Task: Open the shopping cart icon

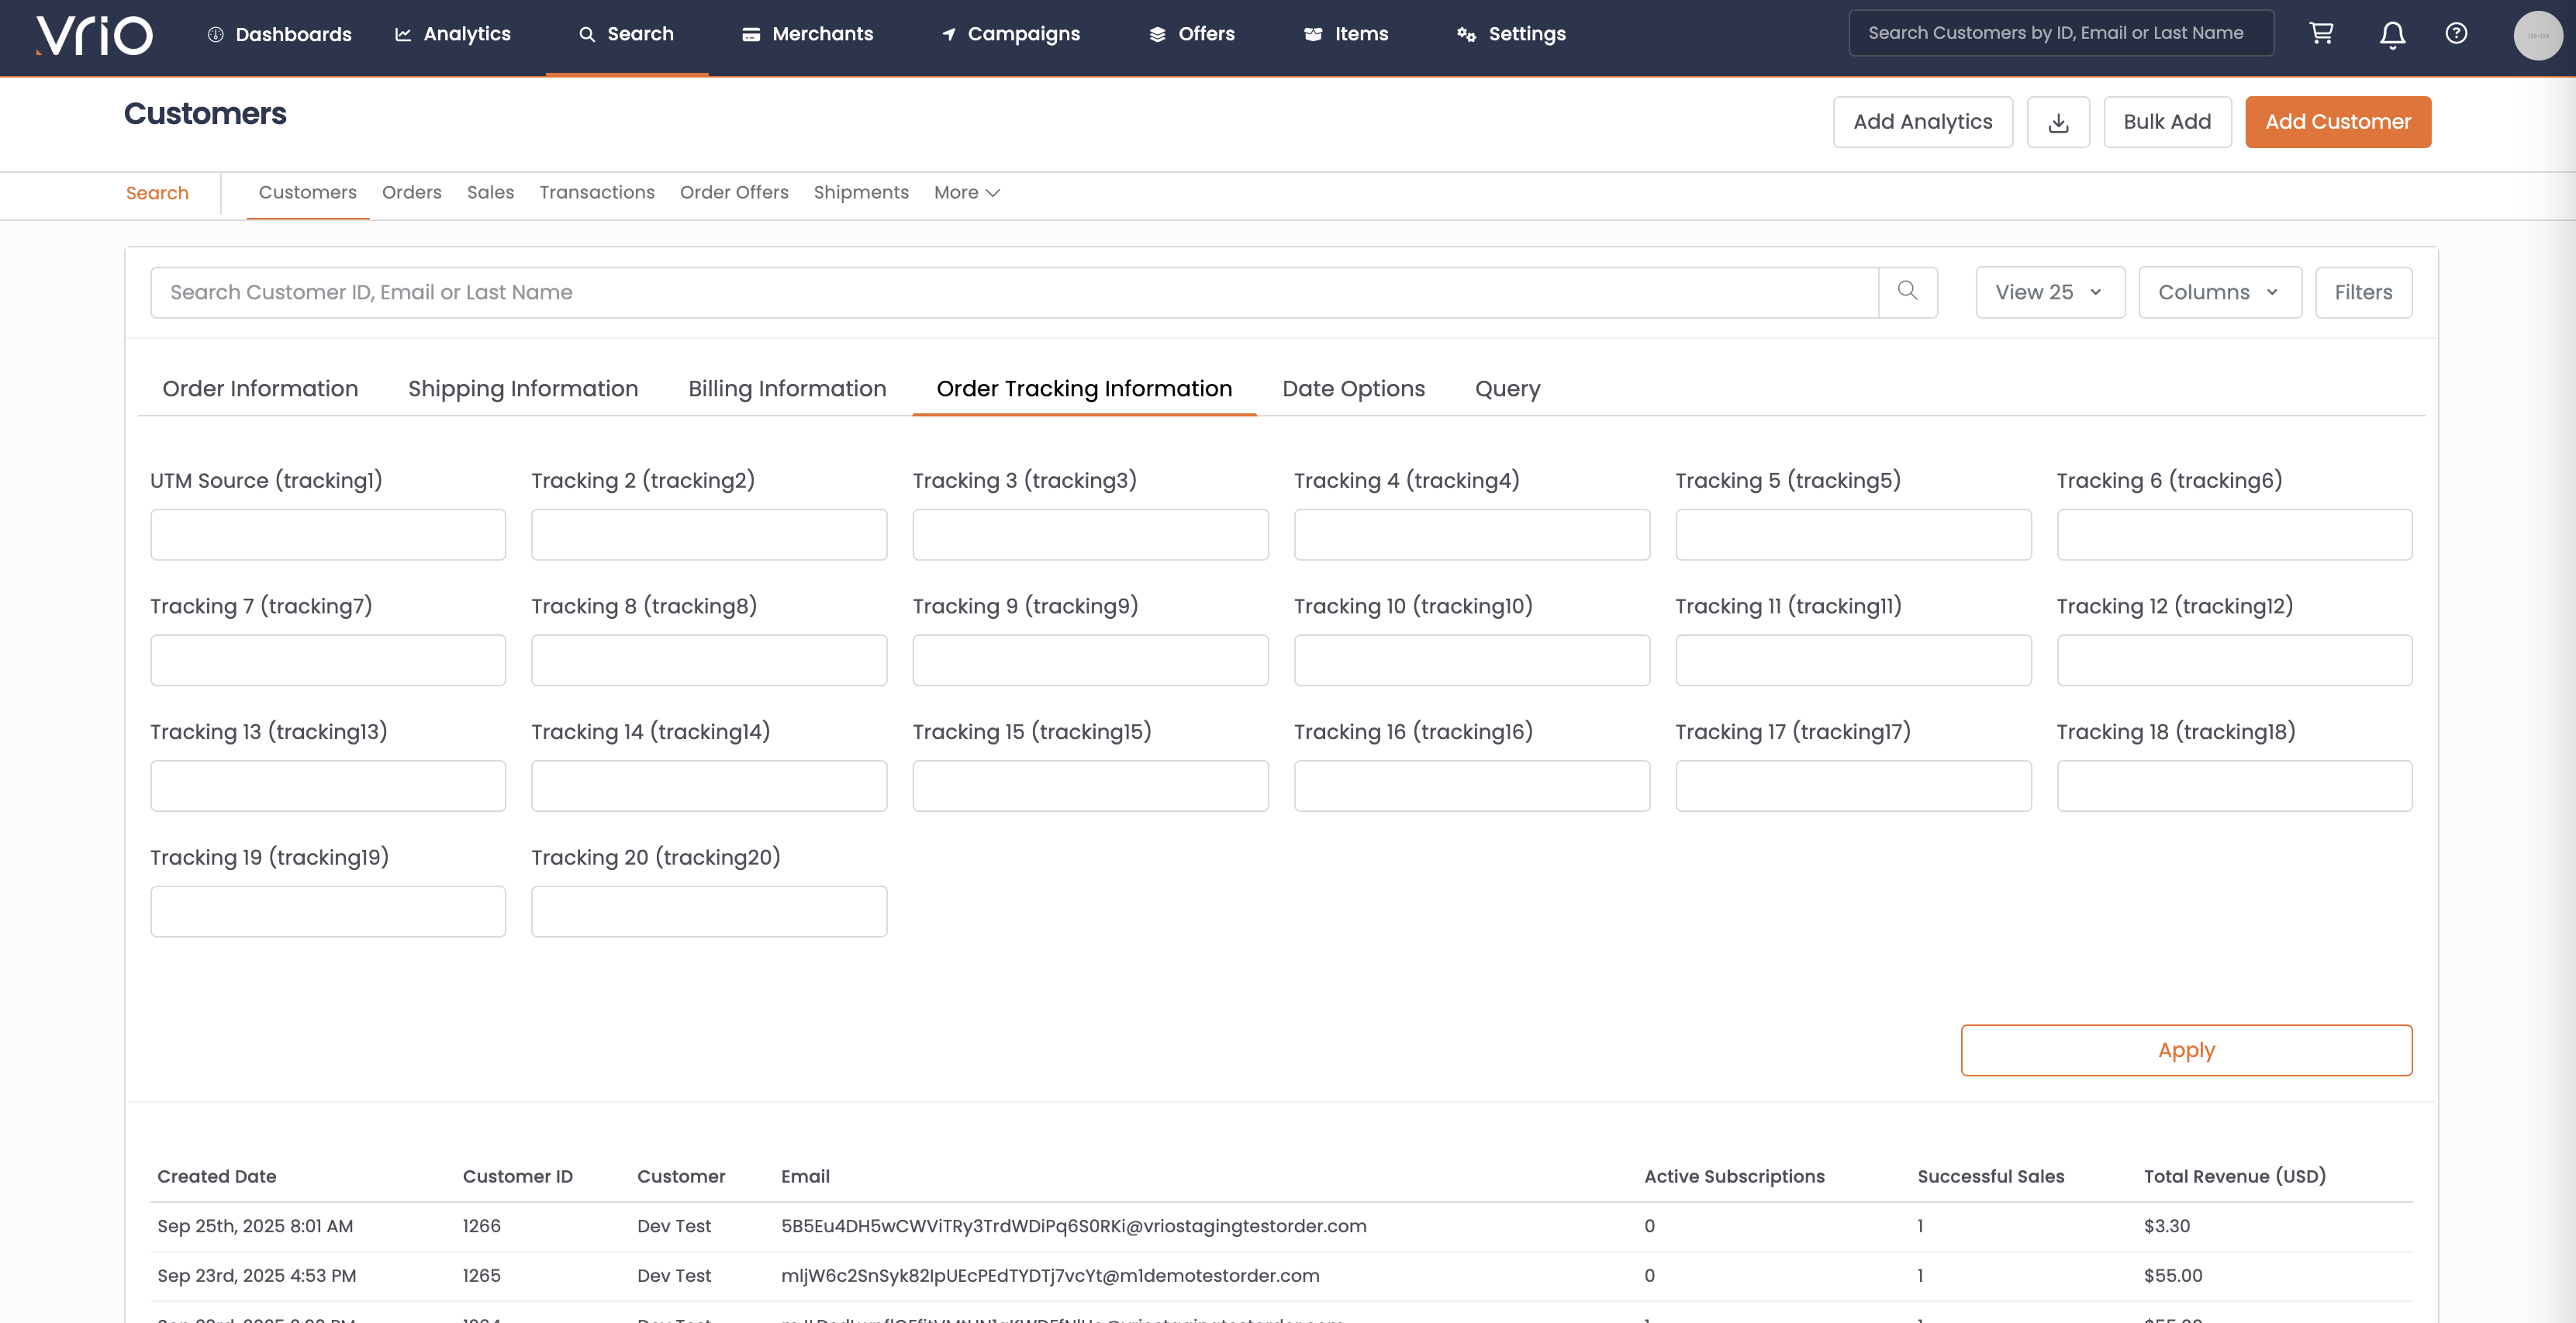Action: [x=2321, y=33]
